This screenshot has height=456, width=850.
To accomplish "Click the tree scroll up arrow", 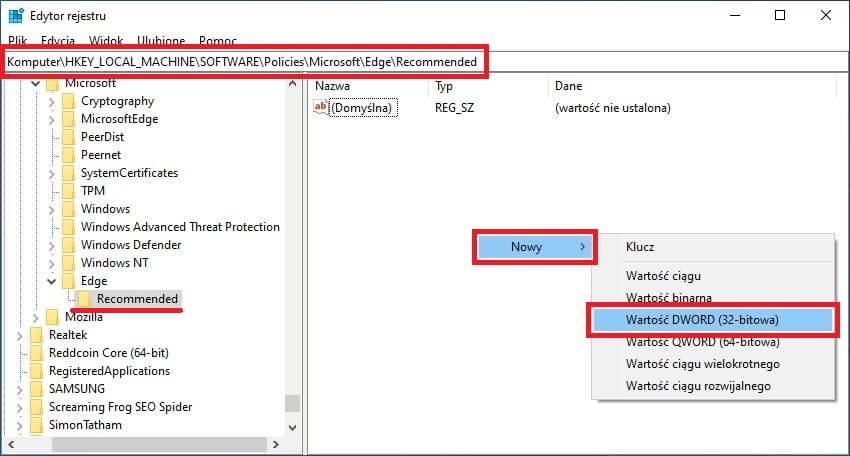I will coord(293,84).
